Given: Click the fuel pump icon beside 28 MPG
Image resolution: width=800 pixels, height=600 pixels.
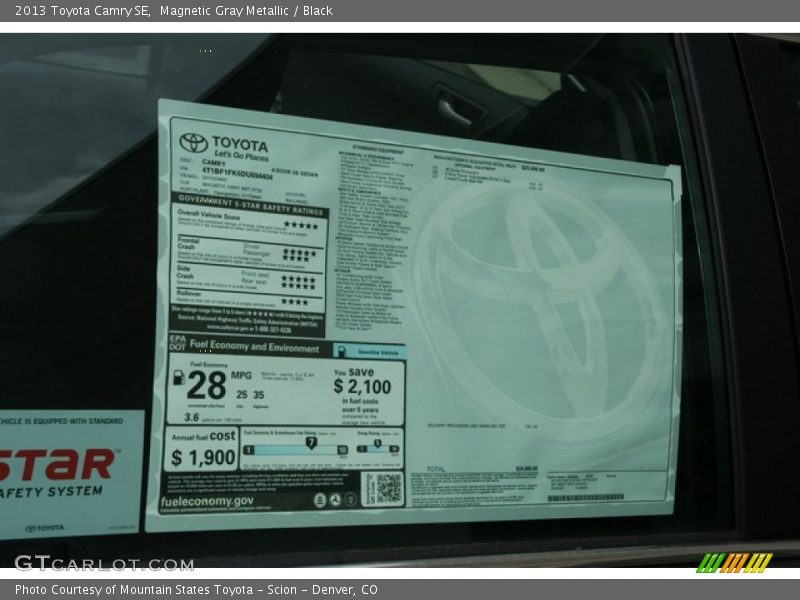Looking at the screenshot, I should (x=179, y=379).
